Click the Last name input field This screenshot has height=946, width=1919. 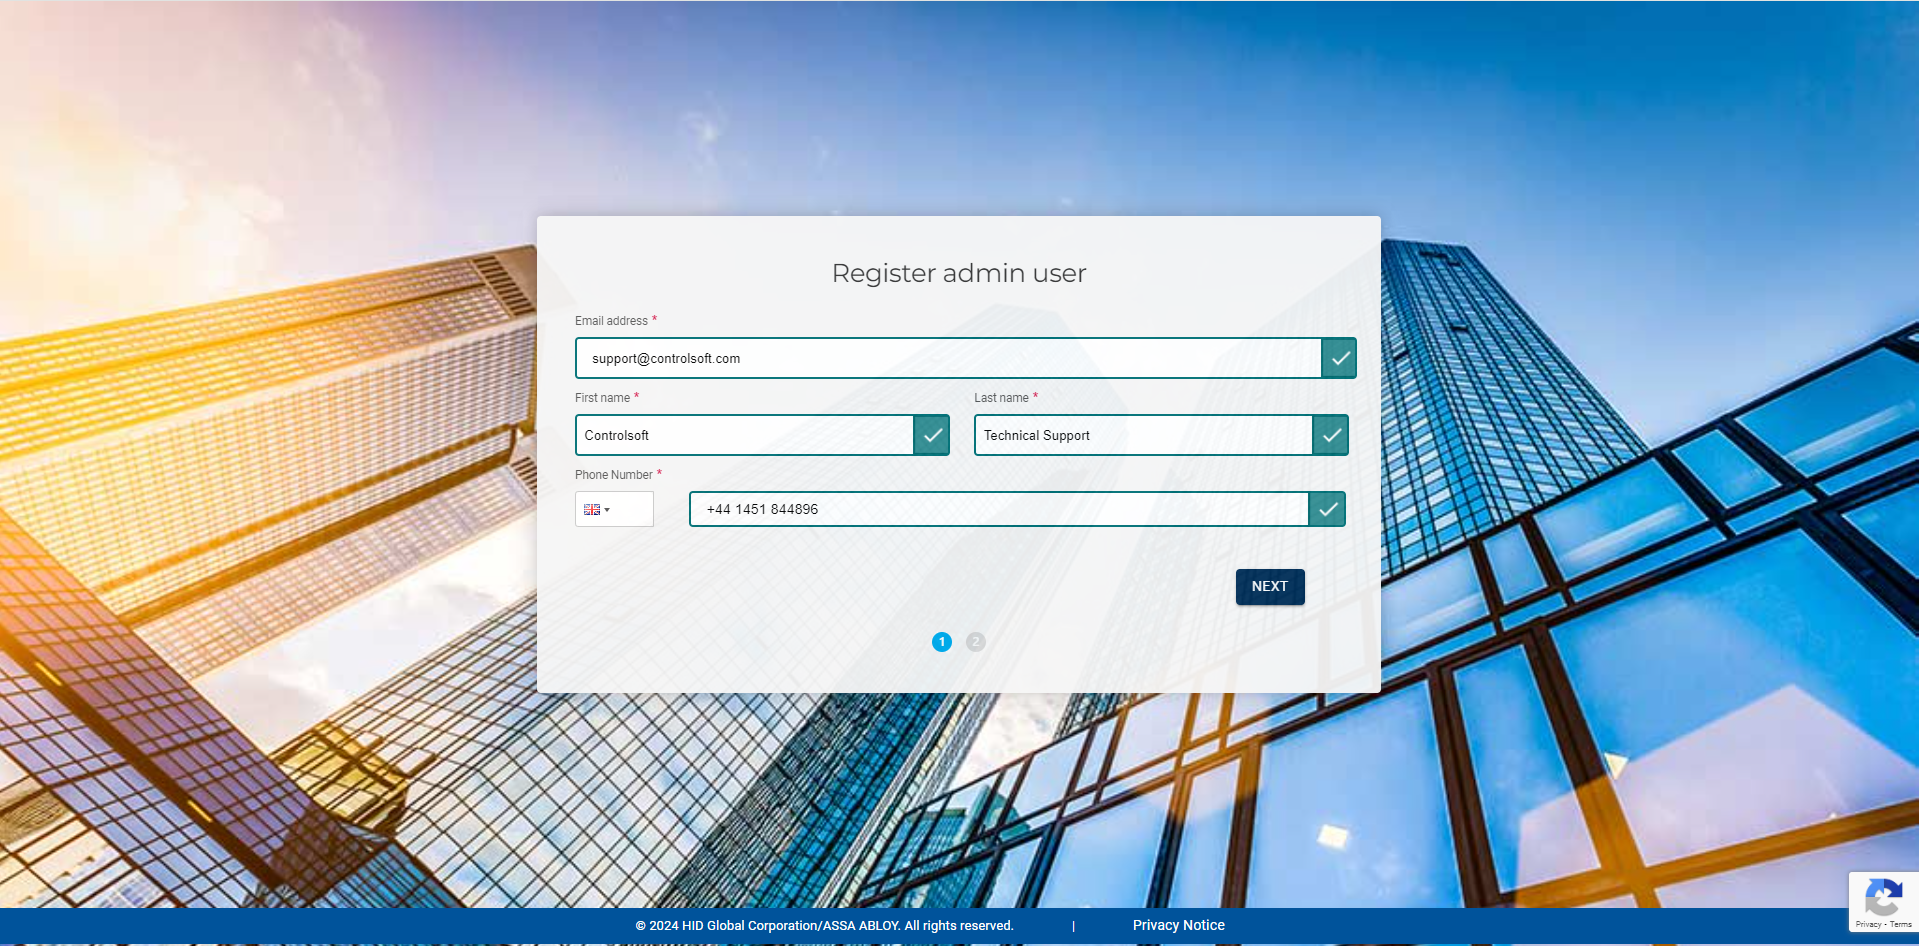1143,435
